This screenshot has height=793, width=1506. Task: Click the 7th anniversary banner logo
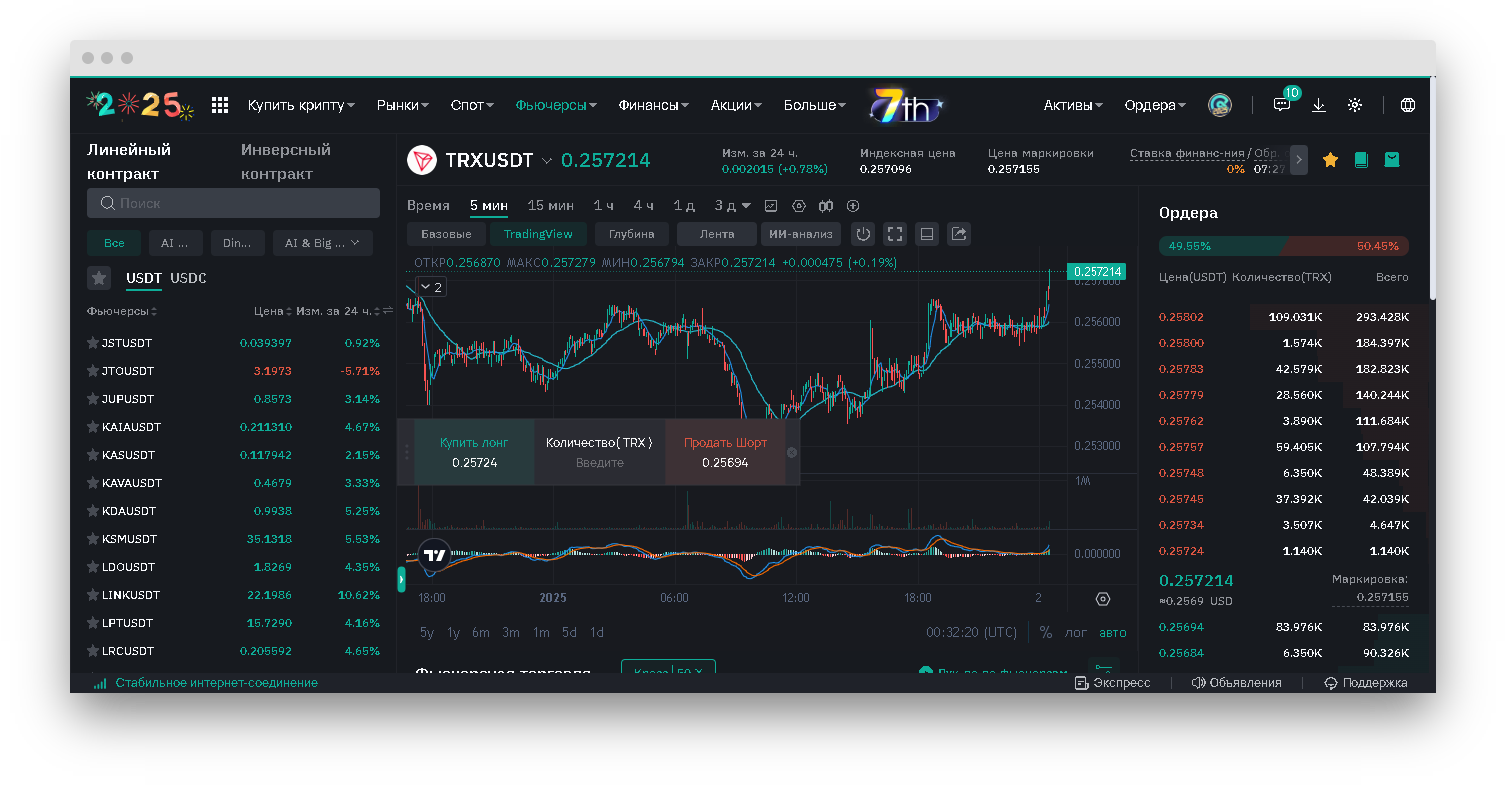[905, 105]
